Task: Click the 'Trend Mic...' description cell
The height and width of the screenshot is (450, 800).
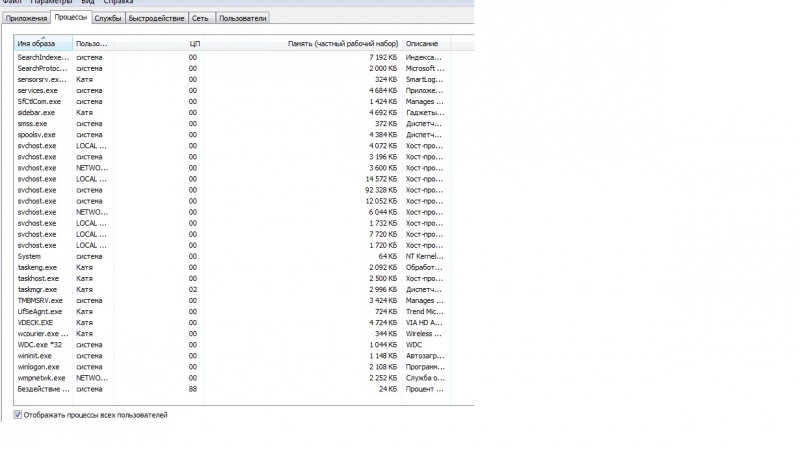Action: [424, 312]
